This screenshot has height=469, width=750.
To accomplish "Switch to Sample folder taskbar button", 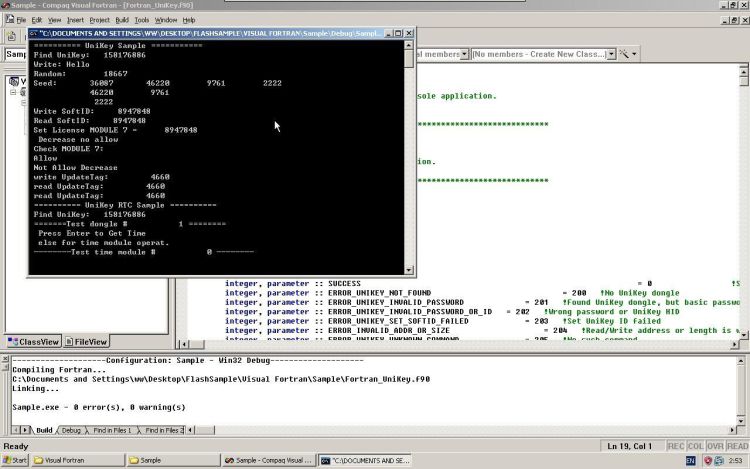I will click(x=173, y=460).
